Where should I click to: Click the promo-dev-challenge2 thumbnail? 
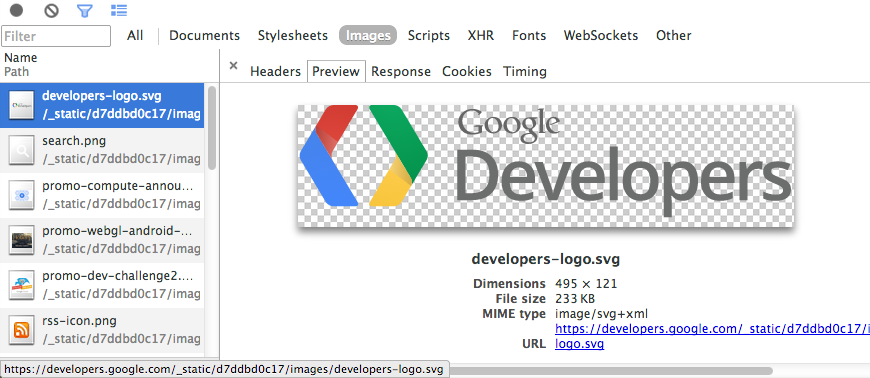22,285
